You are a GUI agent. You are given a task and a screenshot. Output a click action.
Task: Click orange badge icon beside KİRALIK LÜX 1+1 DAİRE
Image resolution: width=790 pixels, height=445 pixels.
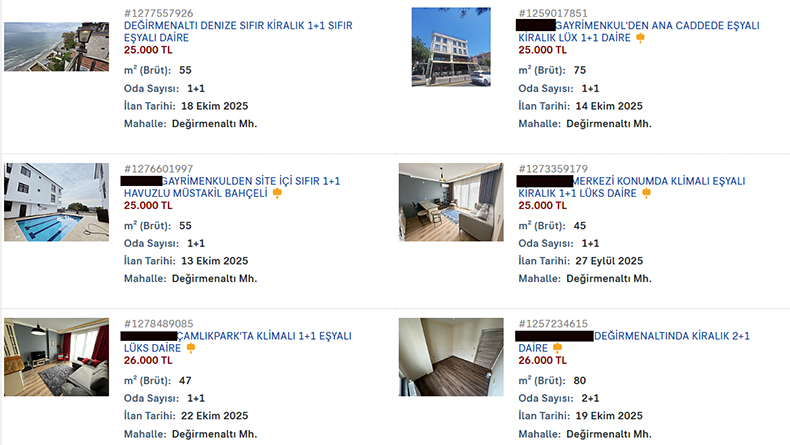click(640, 38)
